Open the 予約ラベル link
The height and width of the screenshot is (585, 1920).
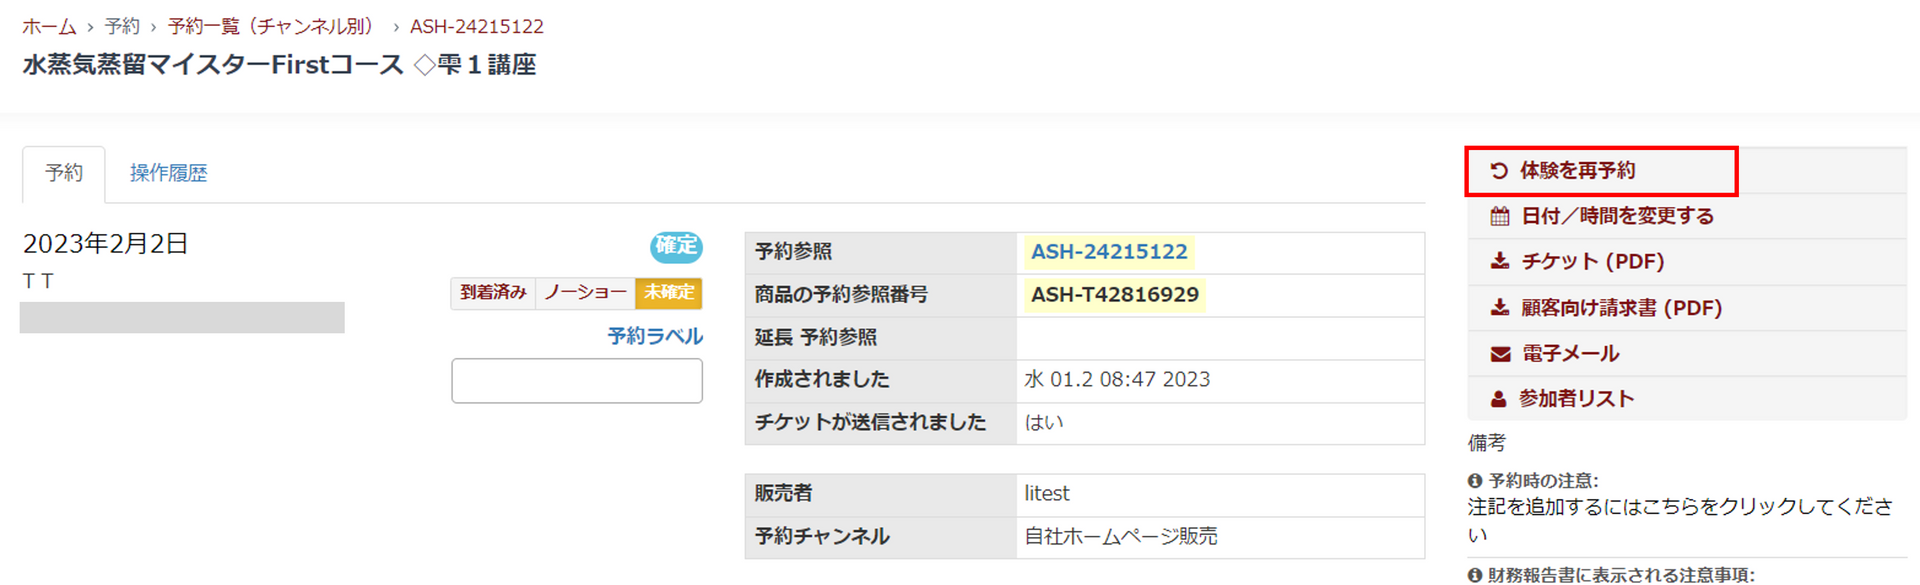655,337
